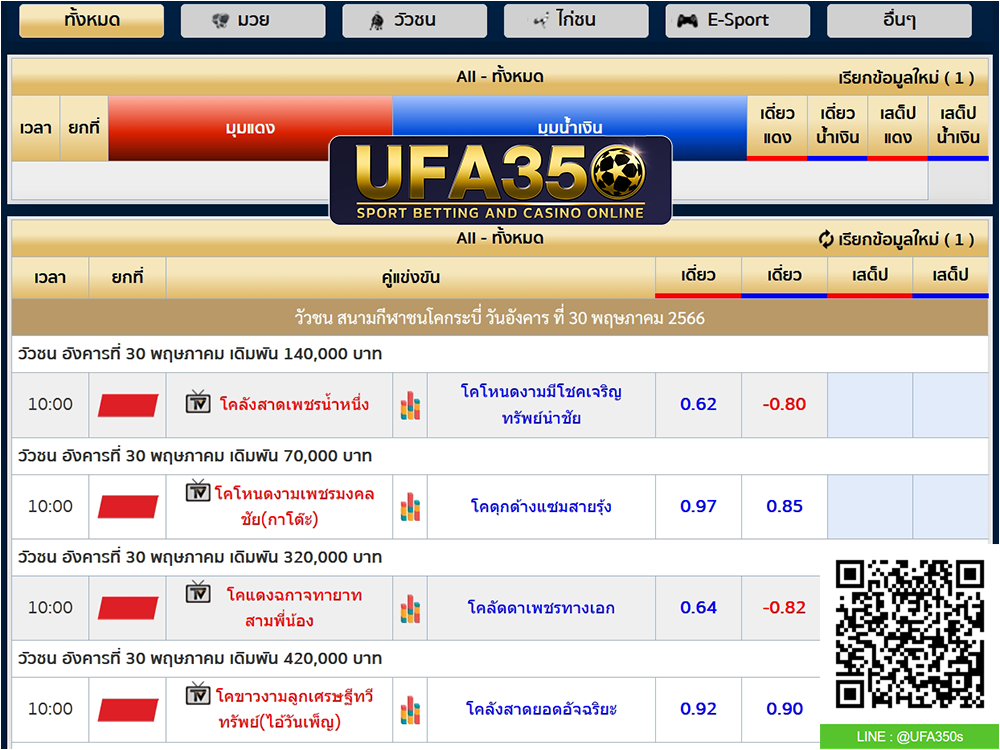The width and height of the screenshot is (1000, 750).
Task: Click the refresh arrows icon beside เรียกข้อมูลใหม่
Action: pos(826,239)
